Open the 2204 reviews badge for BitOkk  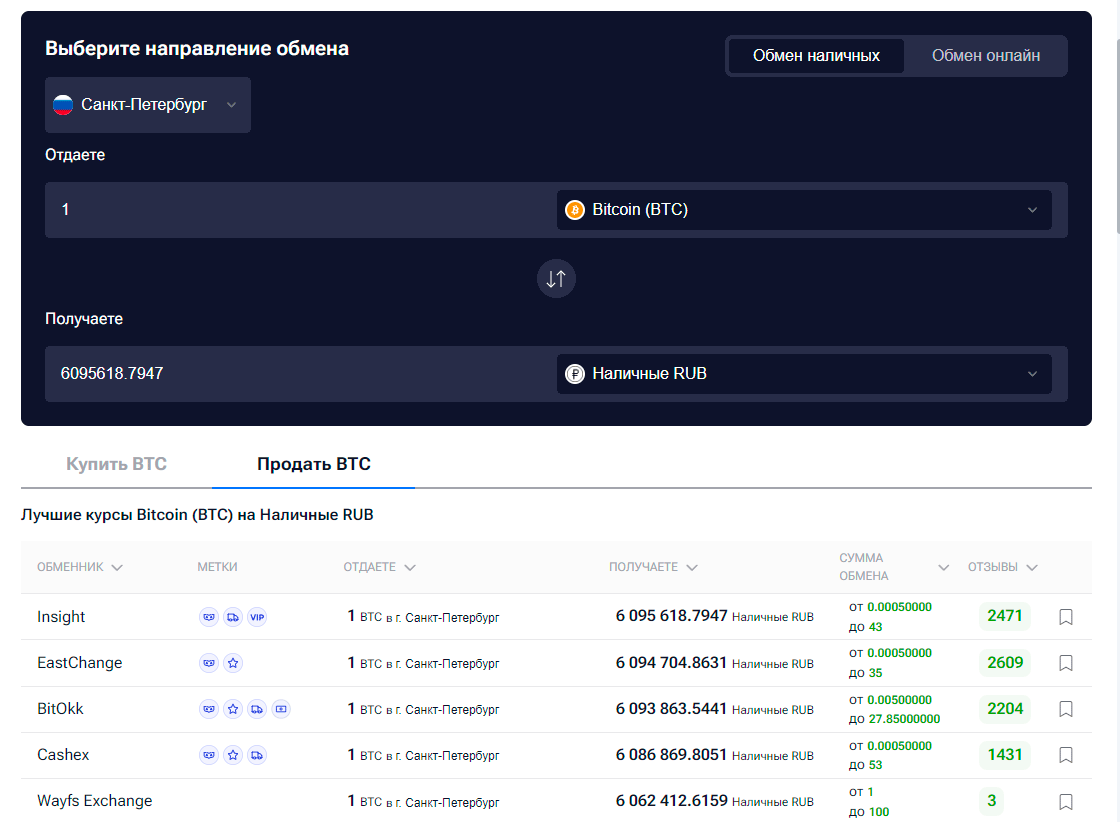tap(1004, 708)
